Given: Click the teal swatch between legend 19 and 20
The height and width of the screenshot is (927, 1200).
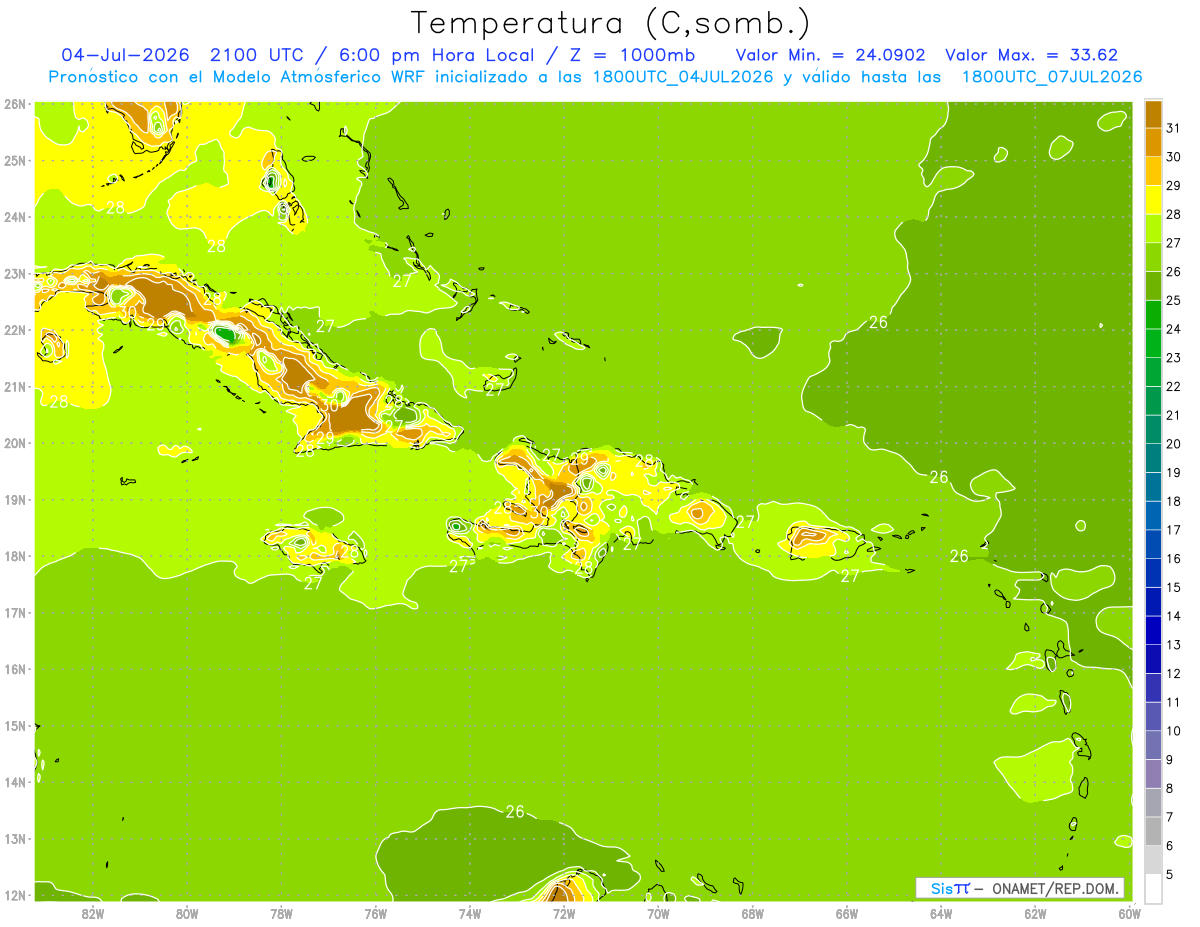Looking at the screenshot, I should click(x=1153, y=458).
